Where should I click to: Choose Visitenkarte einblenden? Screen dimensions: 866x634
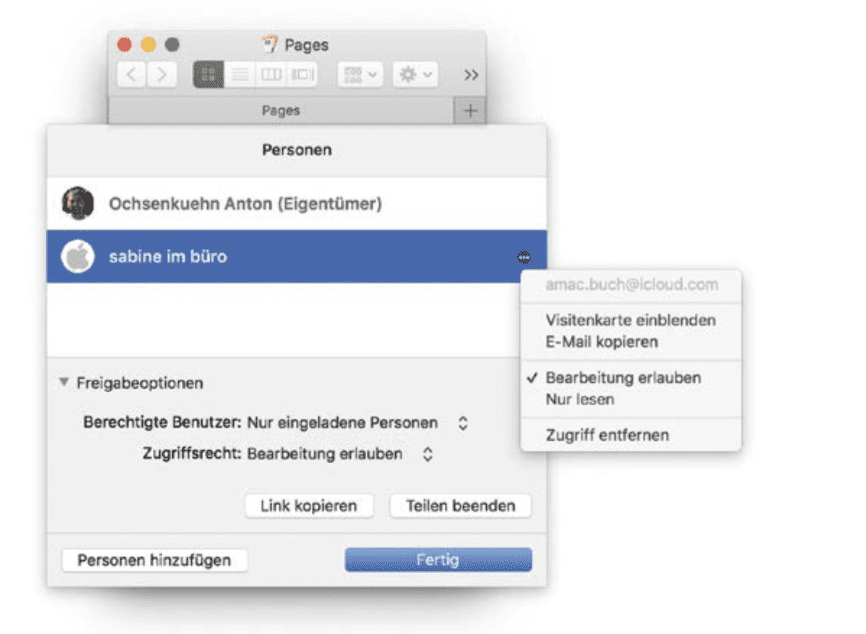click(x=630, y=320)
